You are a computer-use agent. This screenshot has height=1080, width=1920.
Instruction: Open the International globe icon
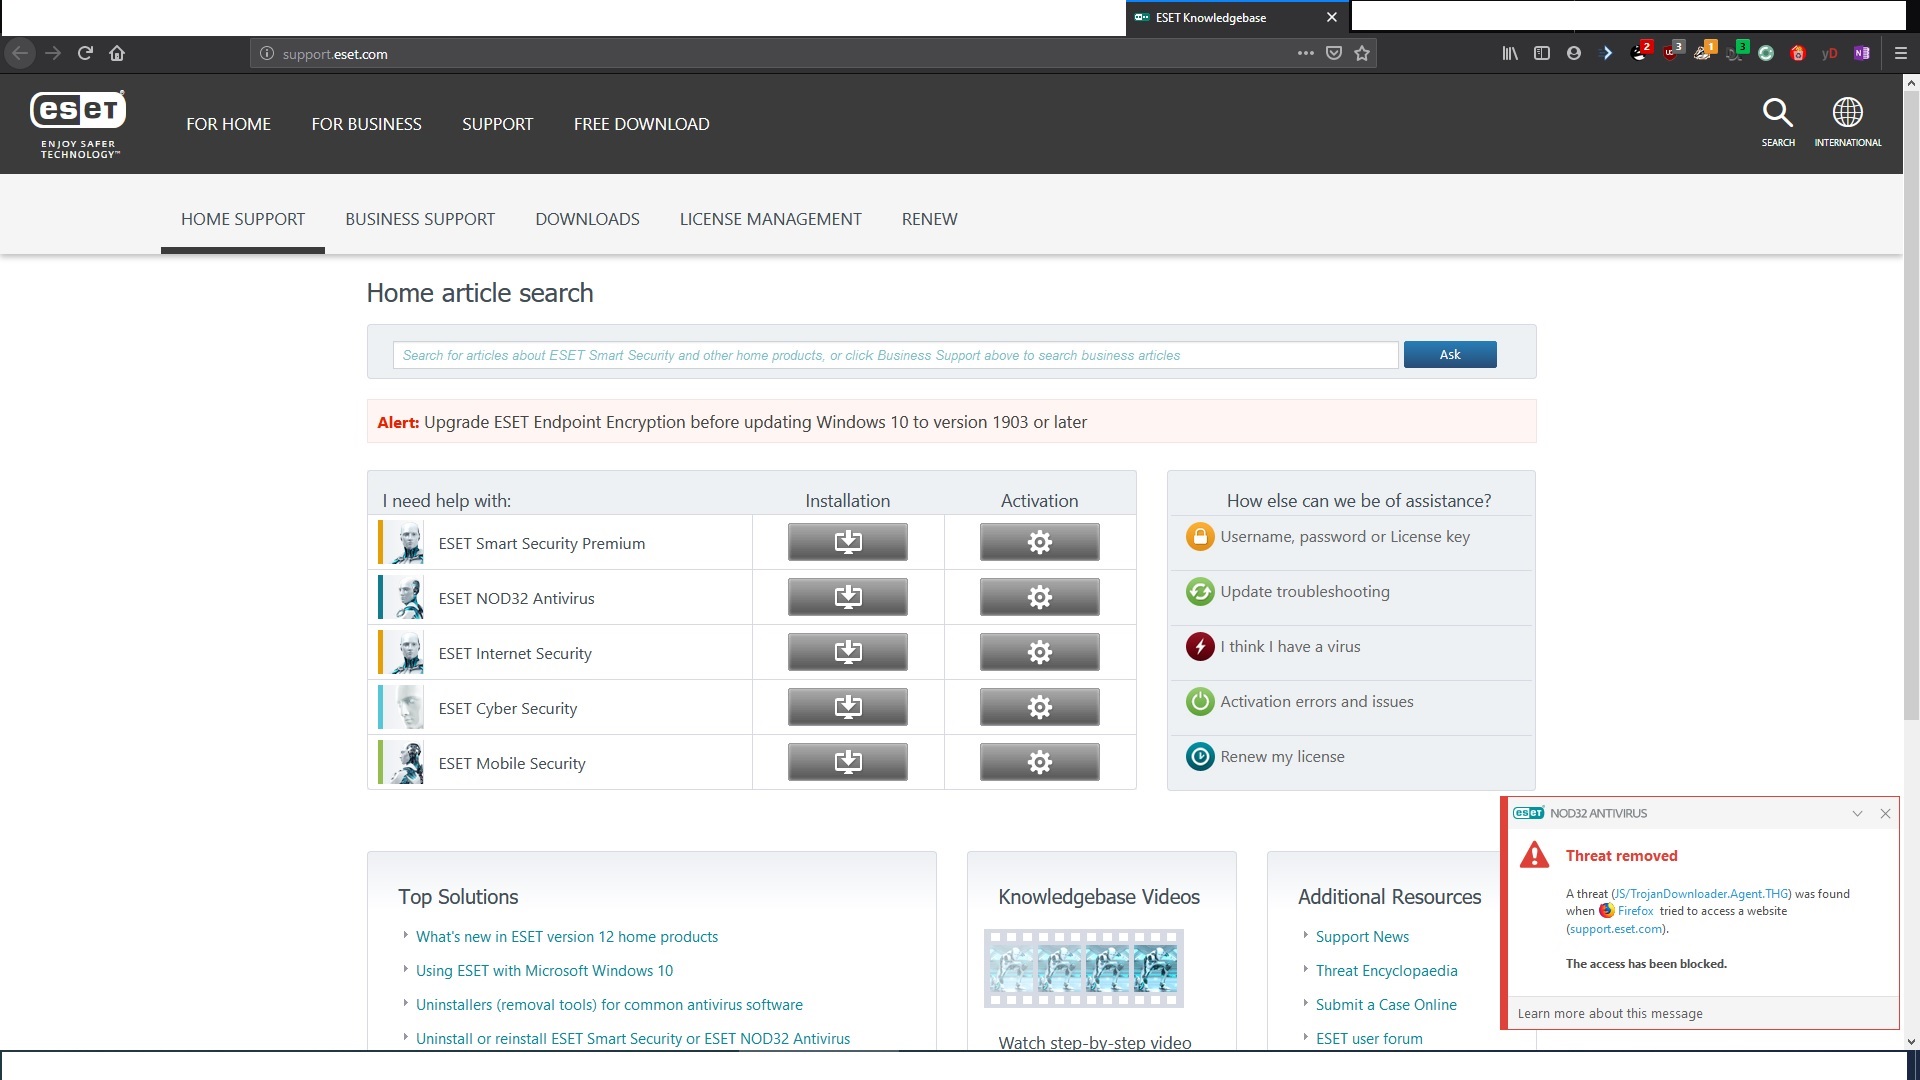coord(1847,112)
